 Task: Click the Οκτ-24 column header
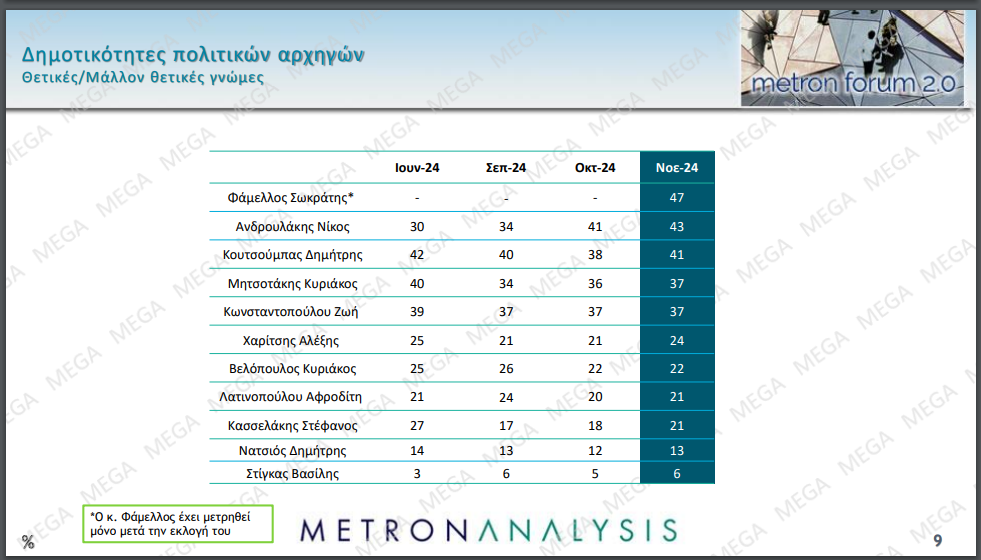point(595,168)
